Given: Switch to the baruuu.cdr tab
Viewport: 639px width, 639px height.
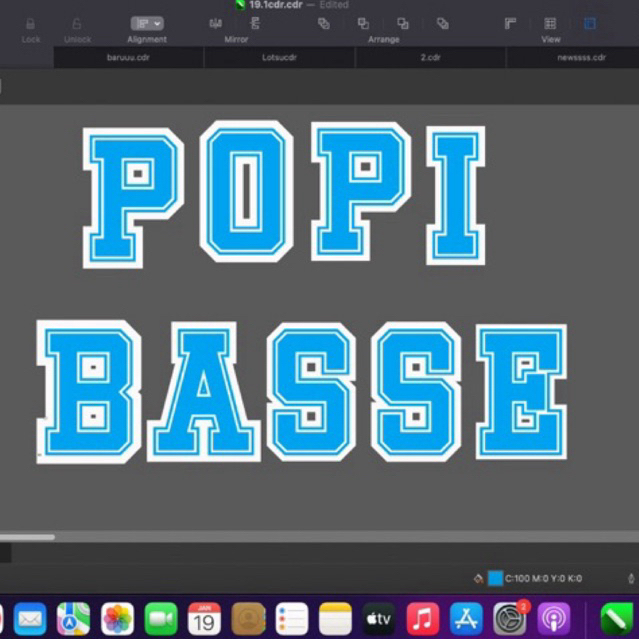Looking at the screenshot, I should point(127,58).
